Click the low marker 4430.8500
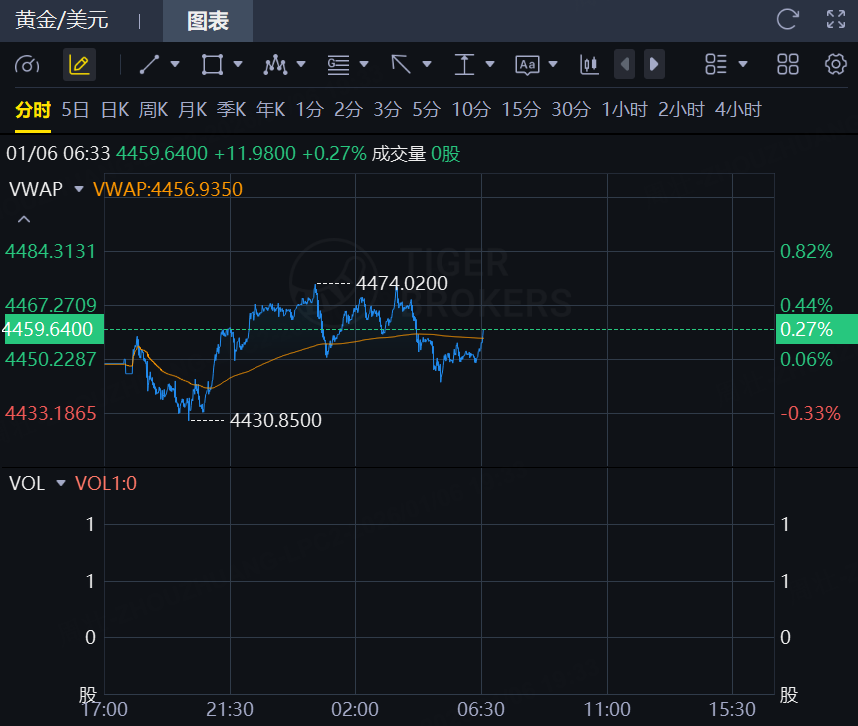The width and height of the screenshot is (858, 726). tap(276, 420)
